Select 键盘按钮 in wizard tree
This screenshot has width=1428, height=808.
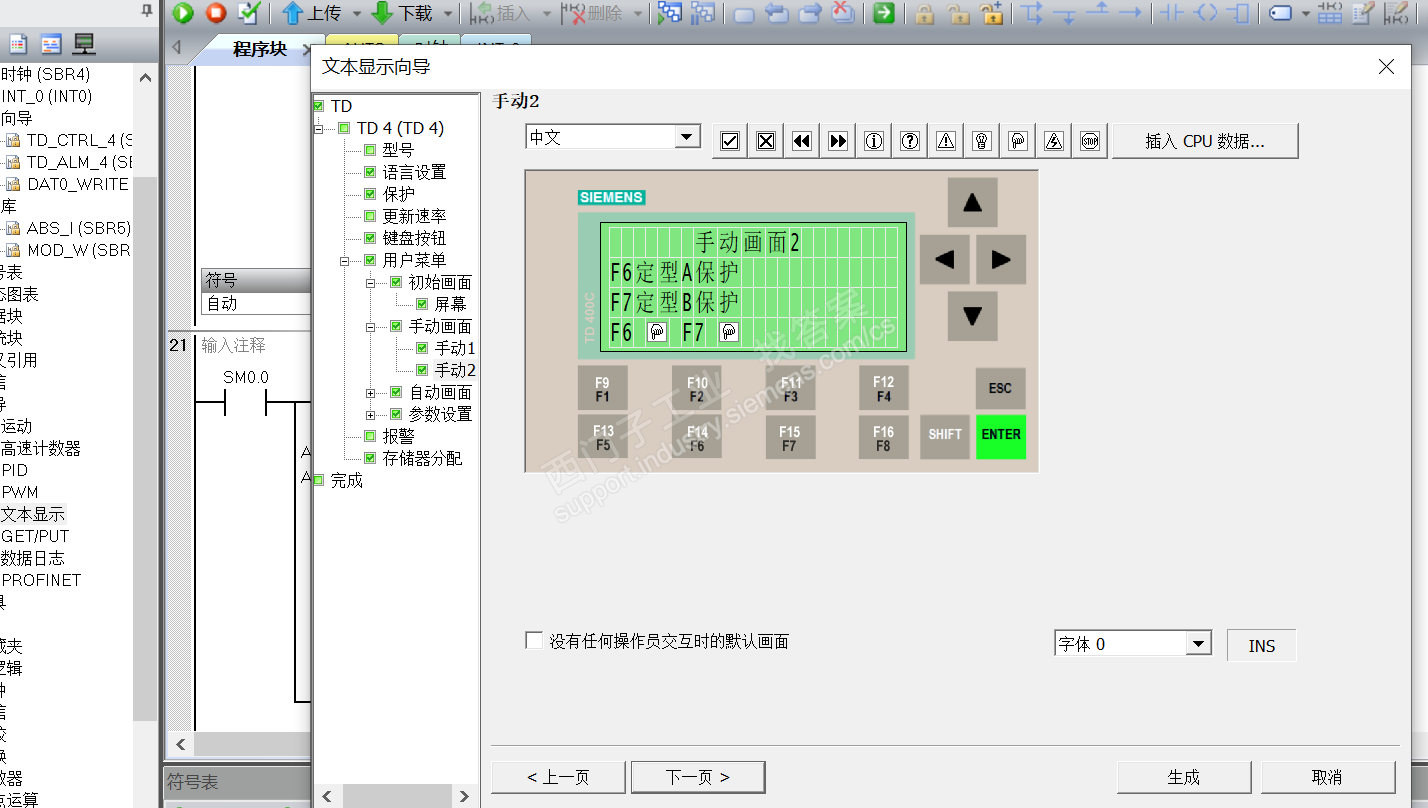coord(414,238)
